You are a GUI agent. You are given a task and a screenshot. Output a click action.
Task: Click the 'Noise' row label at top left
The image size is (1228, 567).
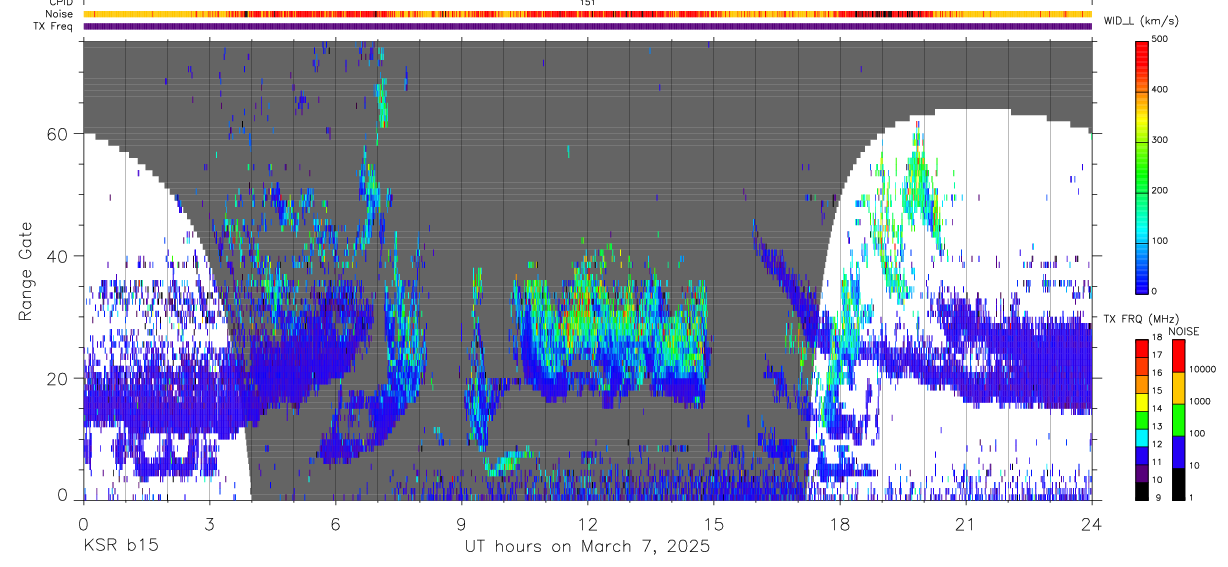point(61,14)
